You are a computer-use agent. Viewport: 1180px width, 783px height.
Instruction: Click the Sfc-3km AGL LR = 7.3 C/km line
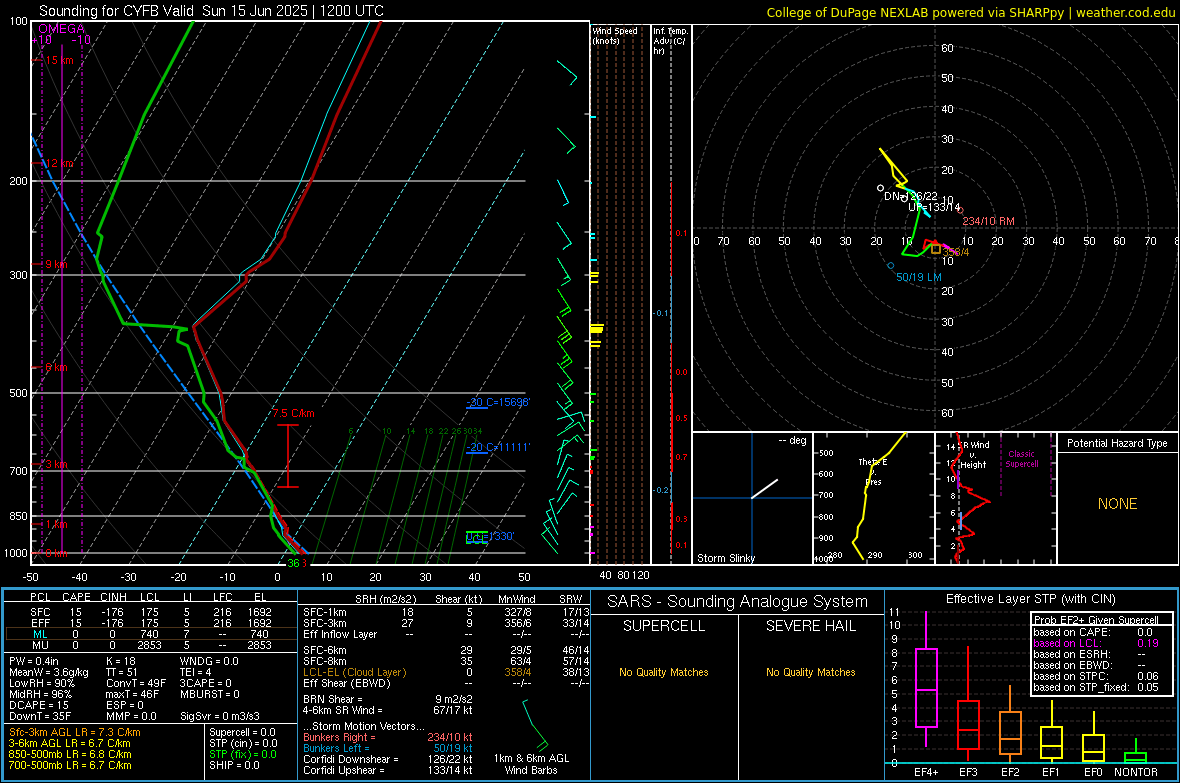pos(75,732)
